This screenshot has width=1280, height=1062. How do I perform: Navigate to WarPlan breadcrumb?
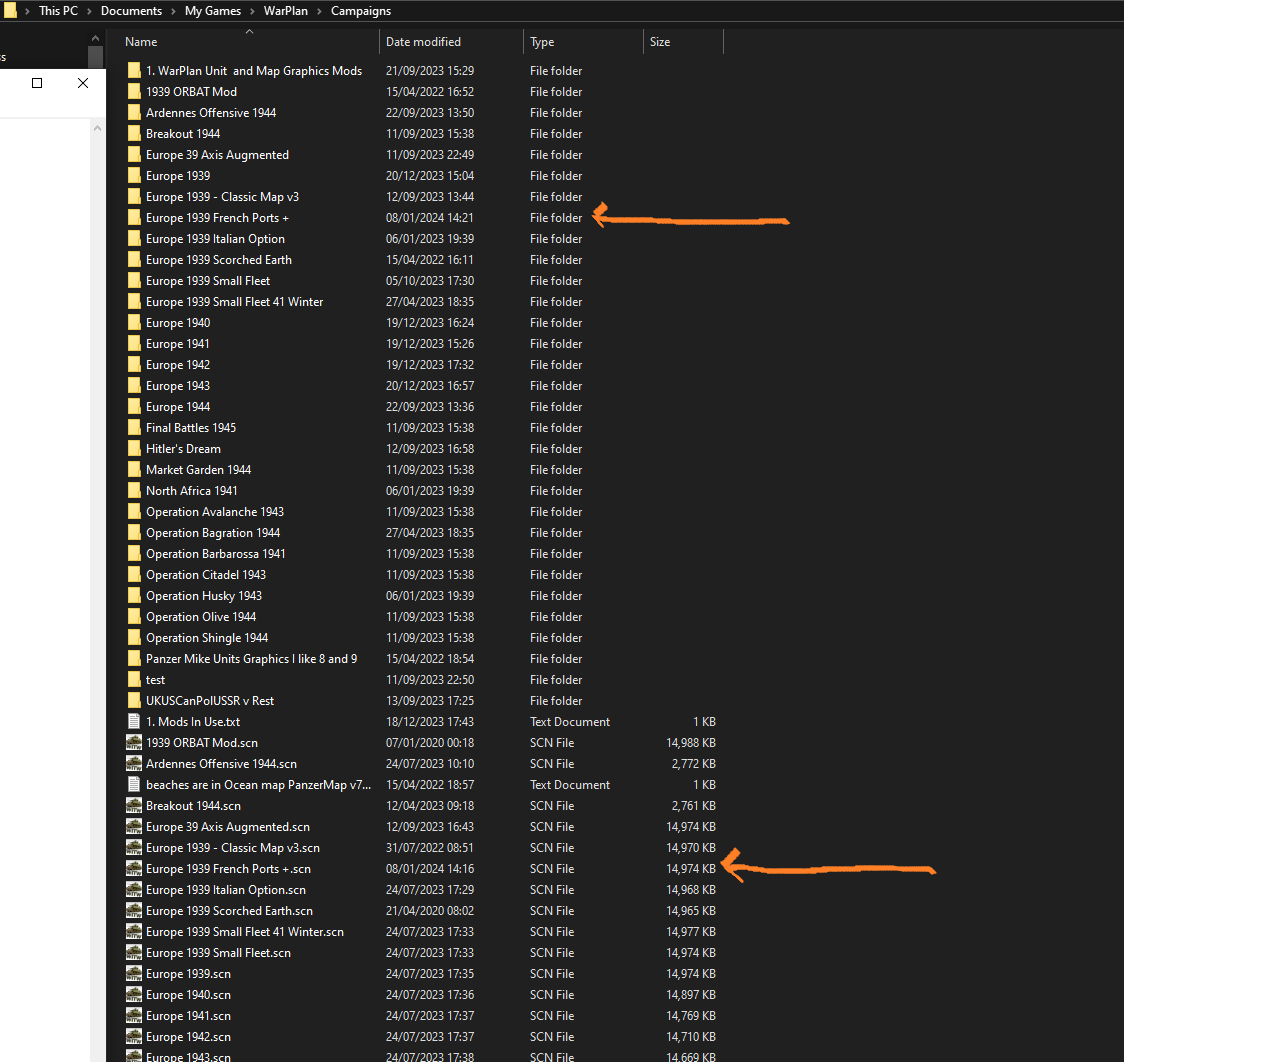tap(286, 11)
